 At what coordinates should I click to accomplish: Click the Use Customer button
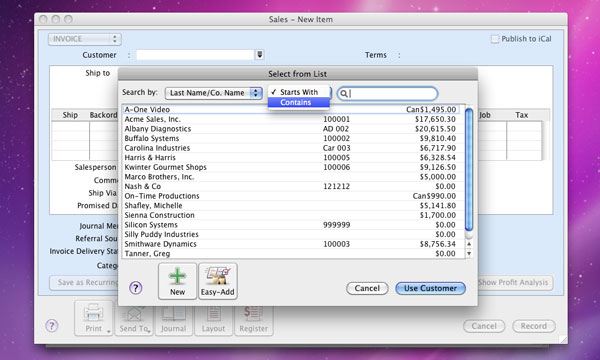tap(430, 288)
